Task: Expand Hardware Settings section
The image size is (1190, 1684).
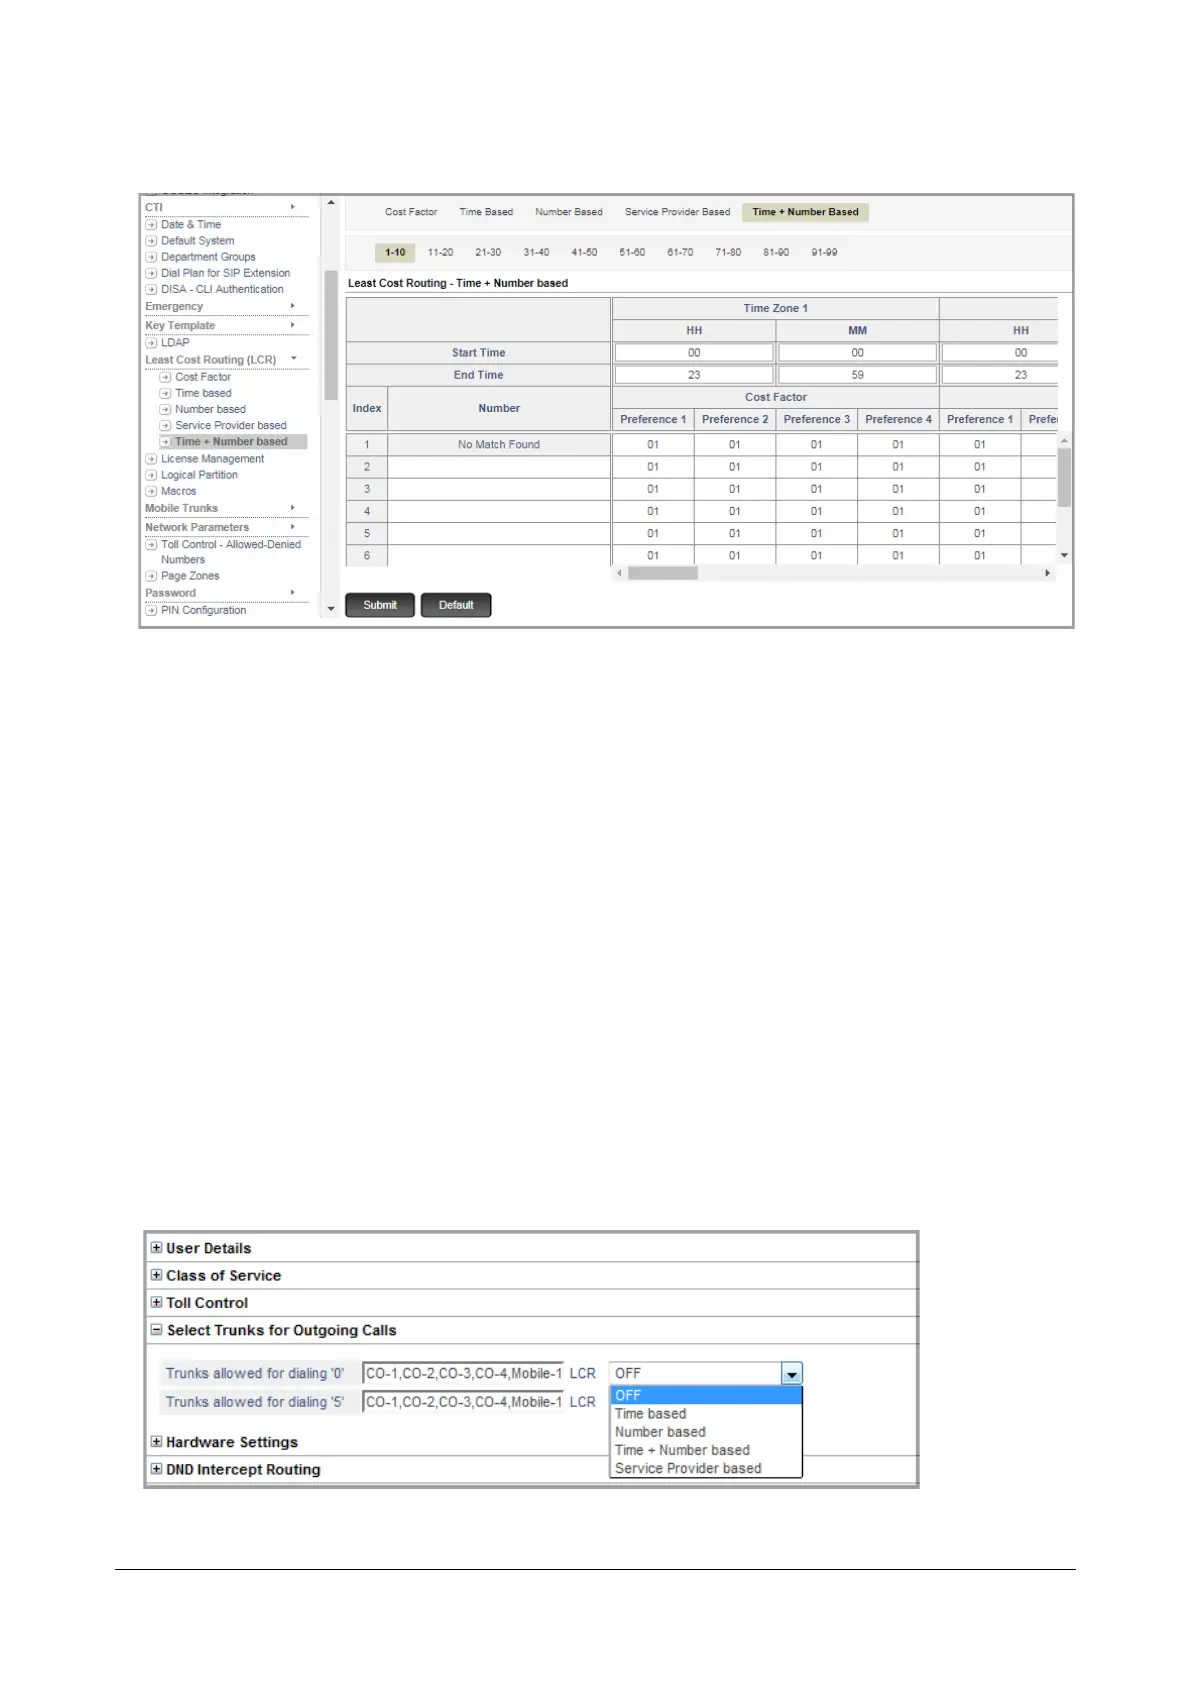Action: click(156, 1442)
